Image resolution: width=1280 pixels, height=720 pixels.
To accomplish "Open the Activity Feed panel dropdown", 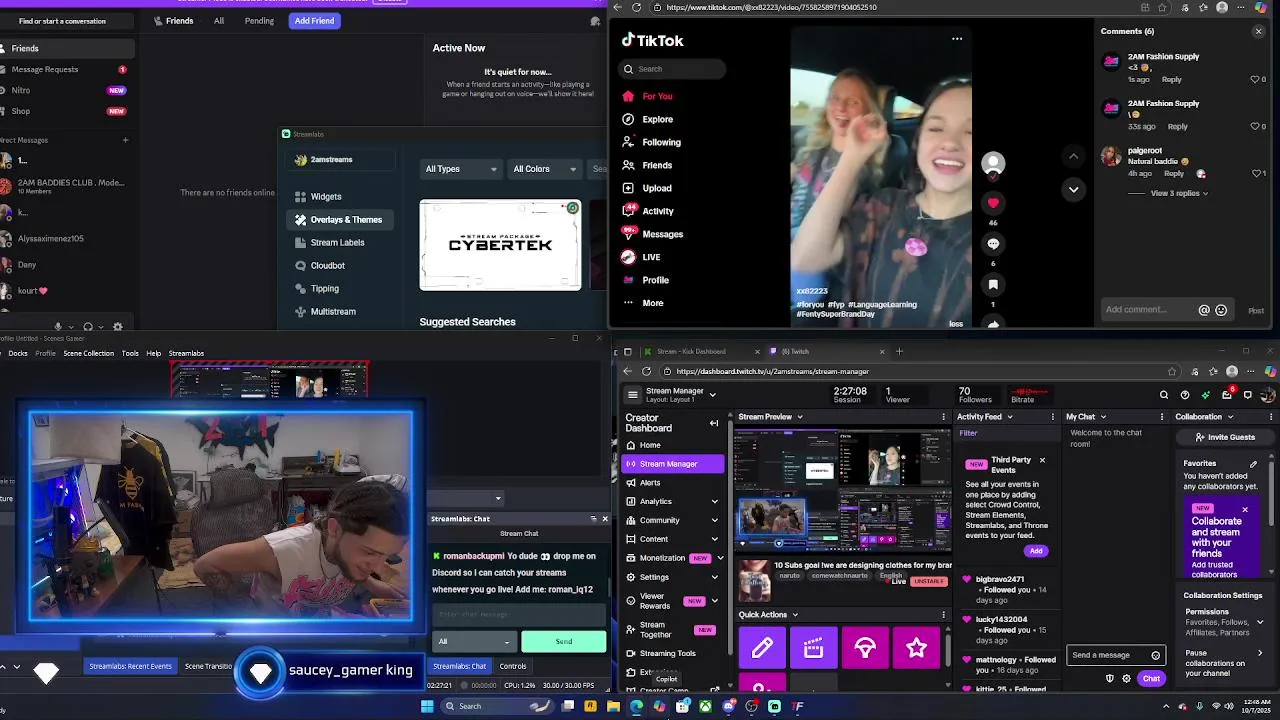I will [x=1010, y=417].
